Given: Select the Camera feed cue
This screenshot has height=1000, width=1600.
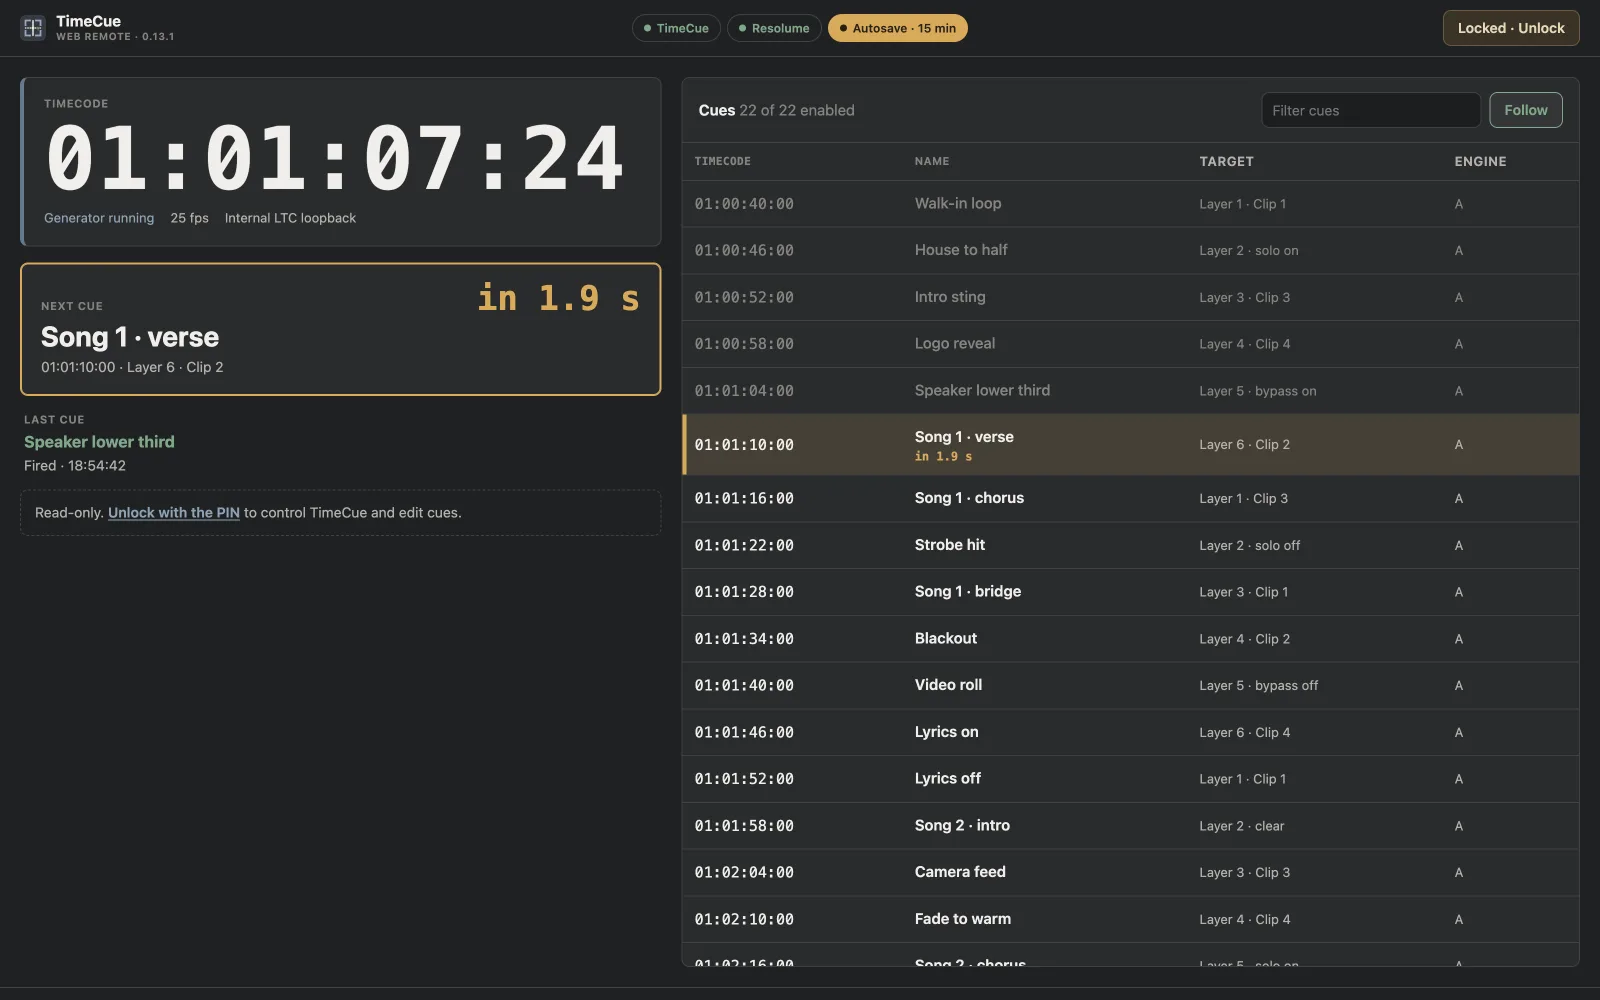Looking at the screenshot, I should tap(1130, 872).
